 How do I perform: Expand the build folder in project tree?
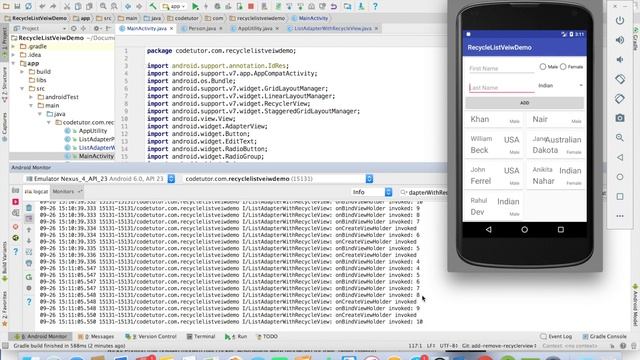point(22,72)
